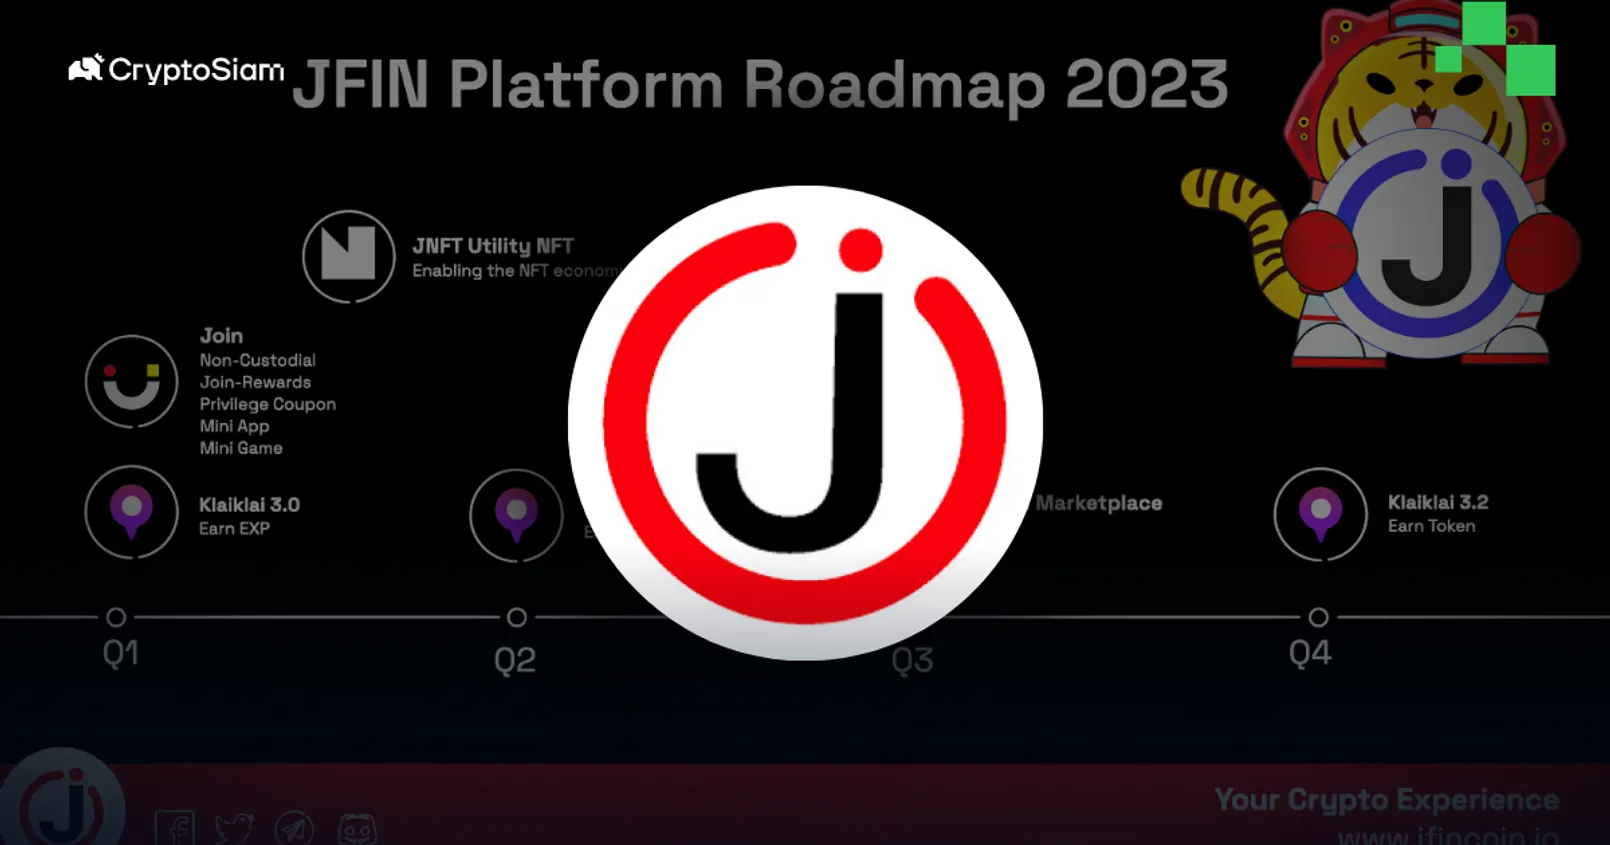Open the jfincoin.io website link
1610x845 pixels.
point(1449,836)
